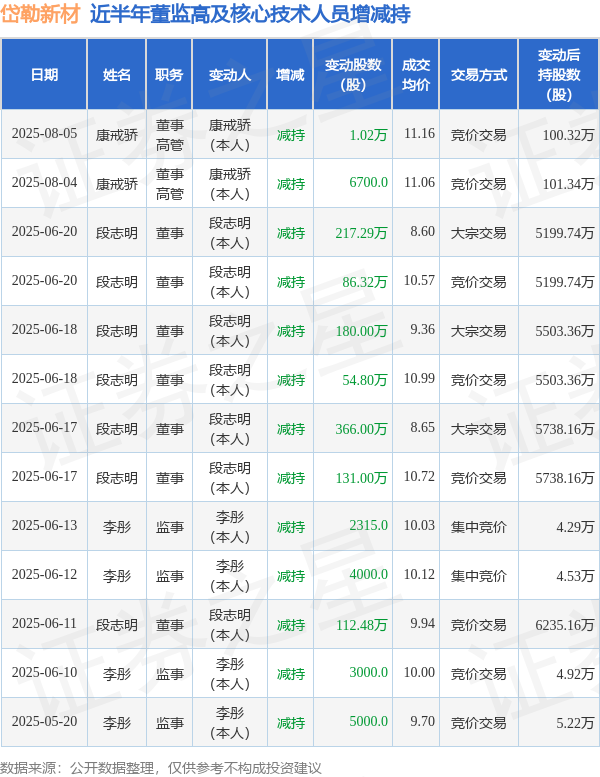Click the average price 9.36
Image resolution: width=600 pixels, height=777 pixels.
(x=422, y=330)
